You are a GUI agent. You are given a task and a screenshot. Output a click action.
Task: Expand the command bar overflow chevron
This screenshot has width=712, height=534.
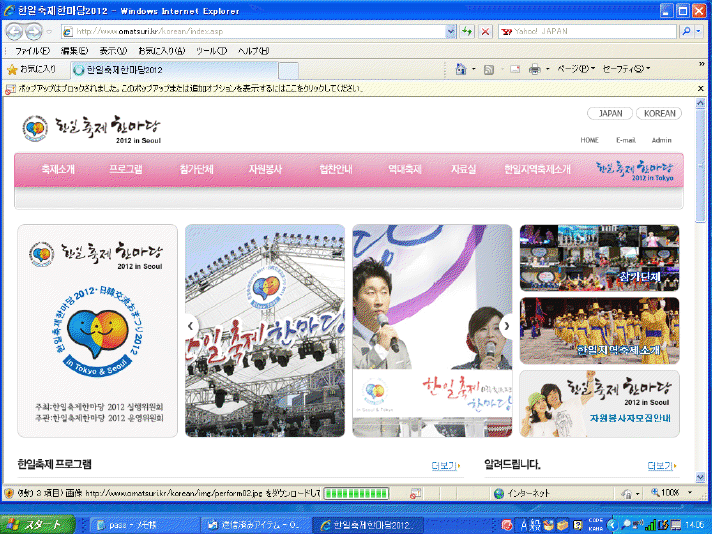click(701, 64)
